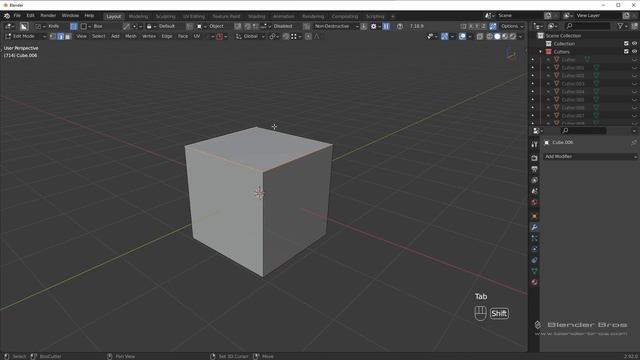Click the BoxCutter settings gear icon
This screenshot has width=640, height=360.
click(373, 26)
